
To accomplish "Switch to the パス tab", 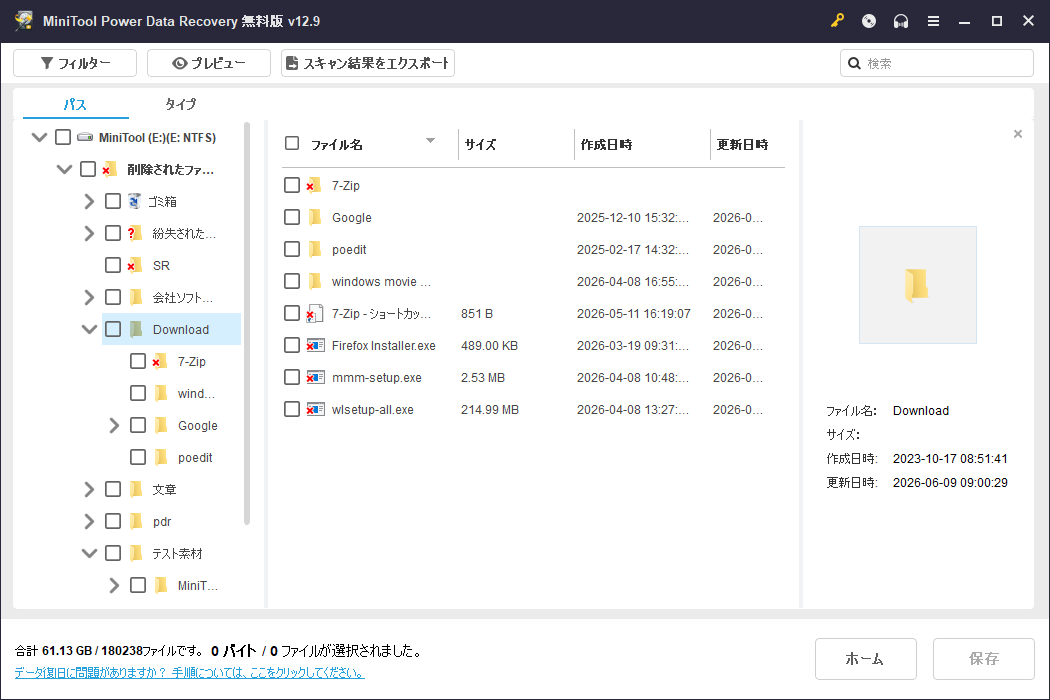I will coord(75,104).
